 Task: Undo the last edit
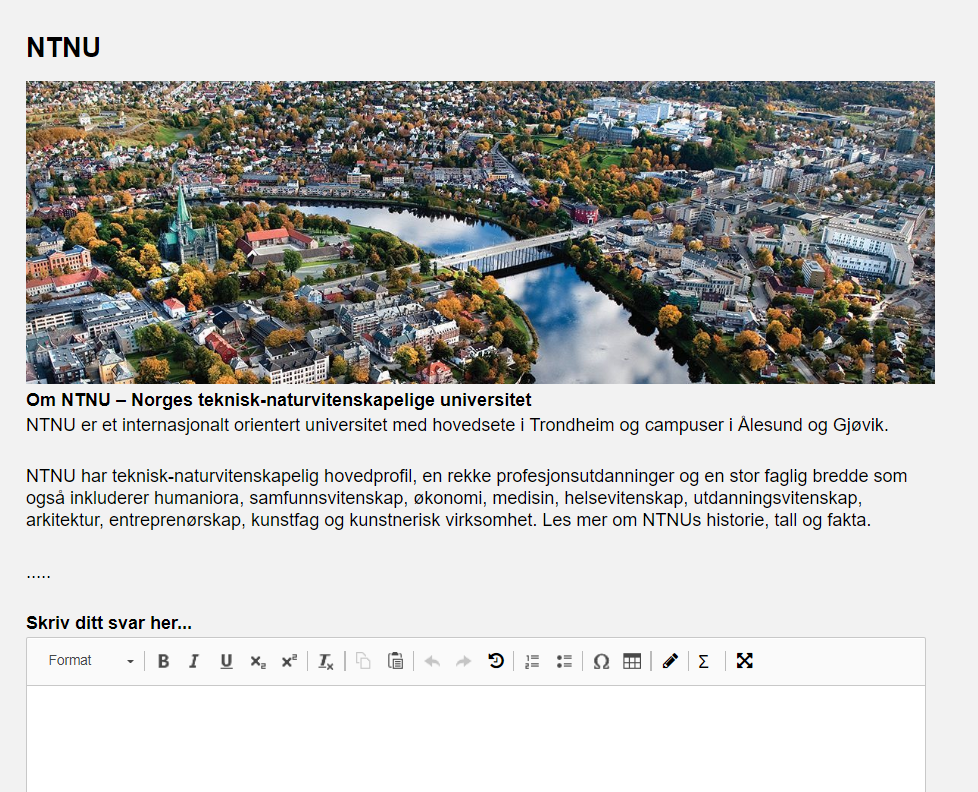432,661
